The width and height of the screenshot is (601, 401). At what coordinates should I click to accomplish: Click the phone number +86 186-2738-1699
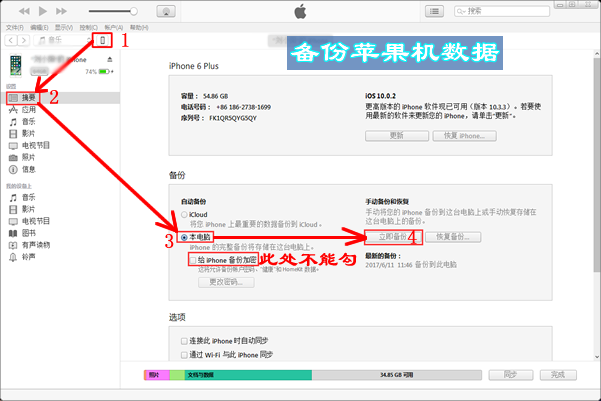[x=243, y=107]
